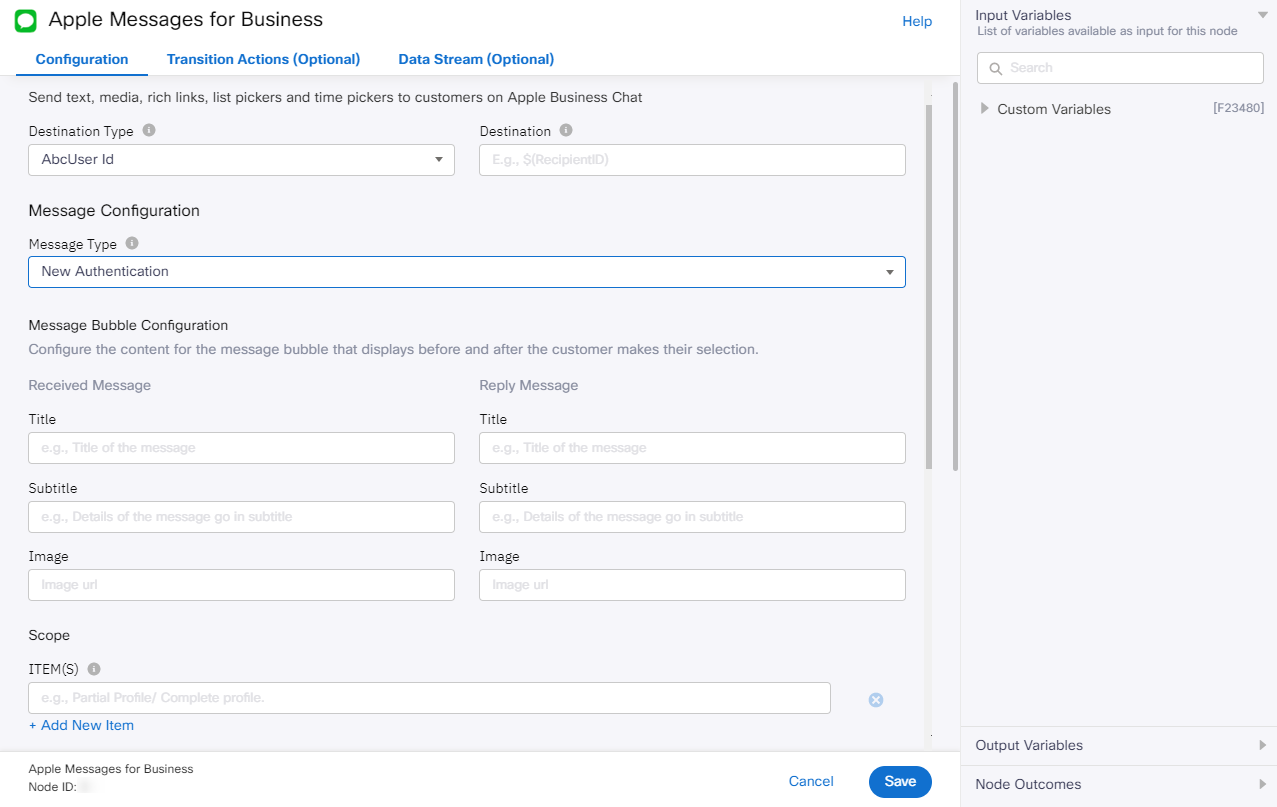The width and height of the screenshot is (1277, 807).
Task: Click the search magnifier icon in Input Variables
Action: click(x=996, y=68)
